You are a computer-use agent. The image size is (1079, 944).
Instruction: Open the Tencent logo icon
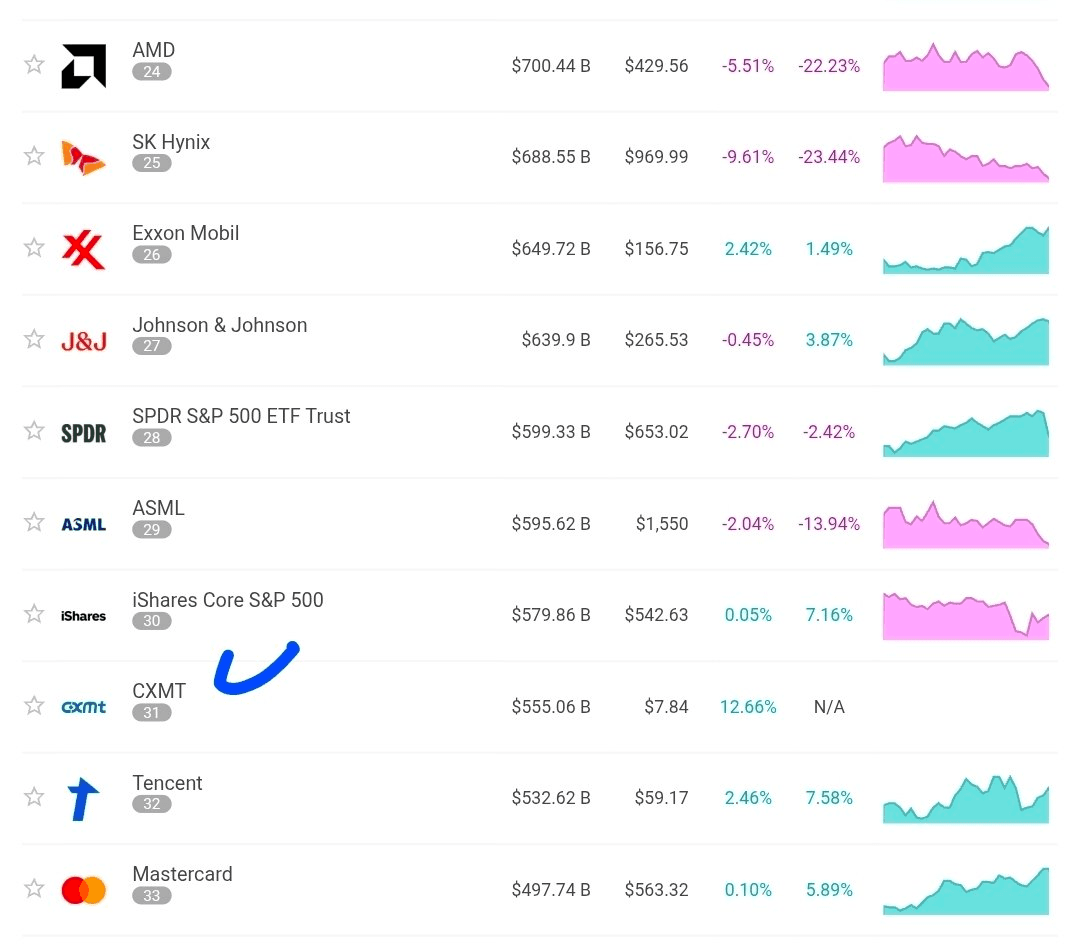pos(83,798)
